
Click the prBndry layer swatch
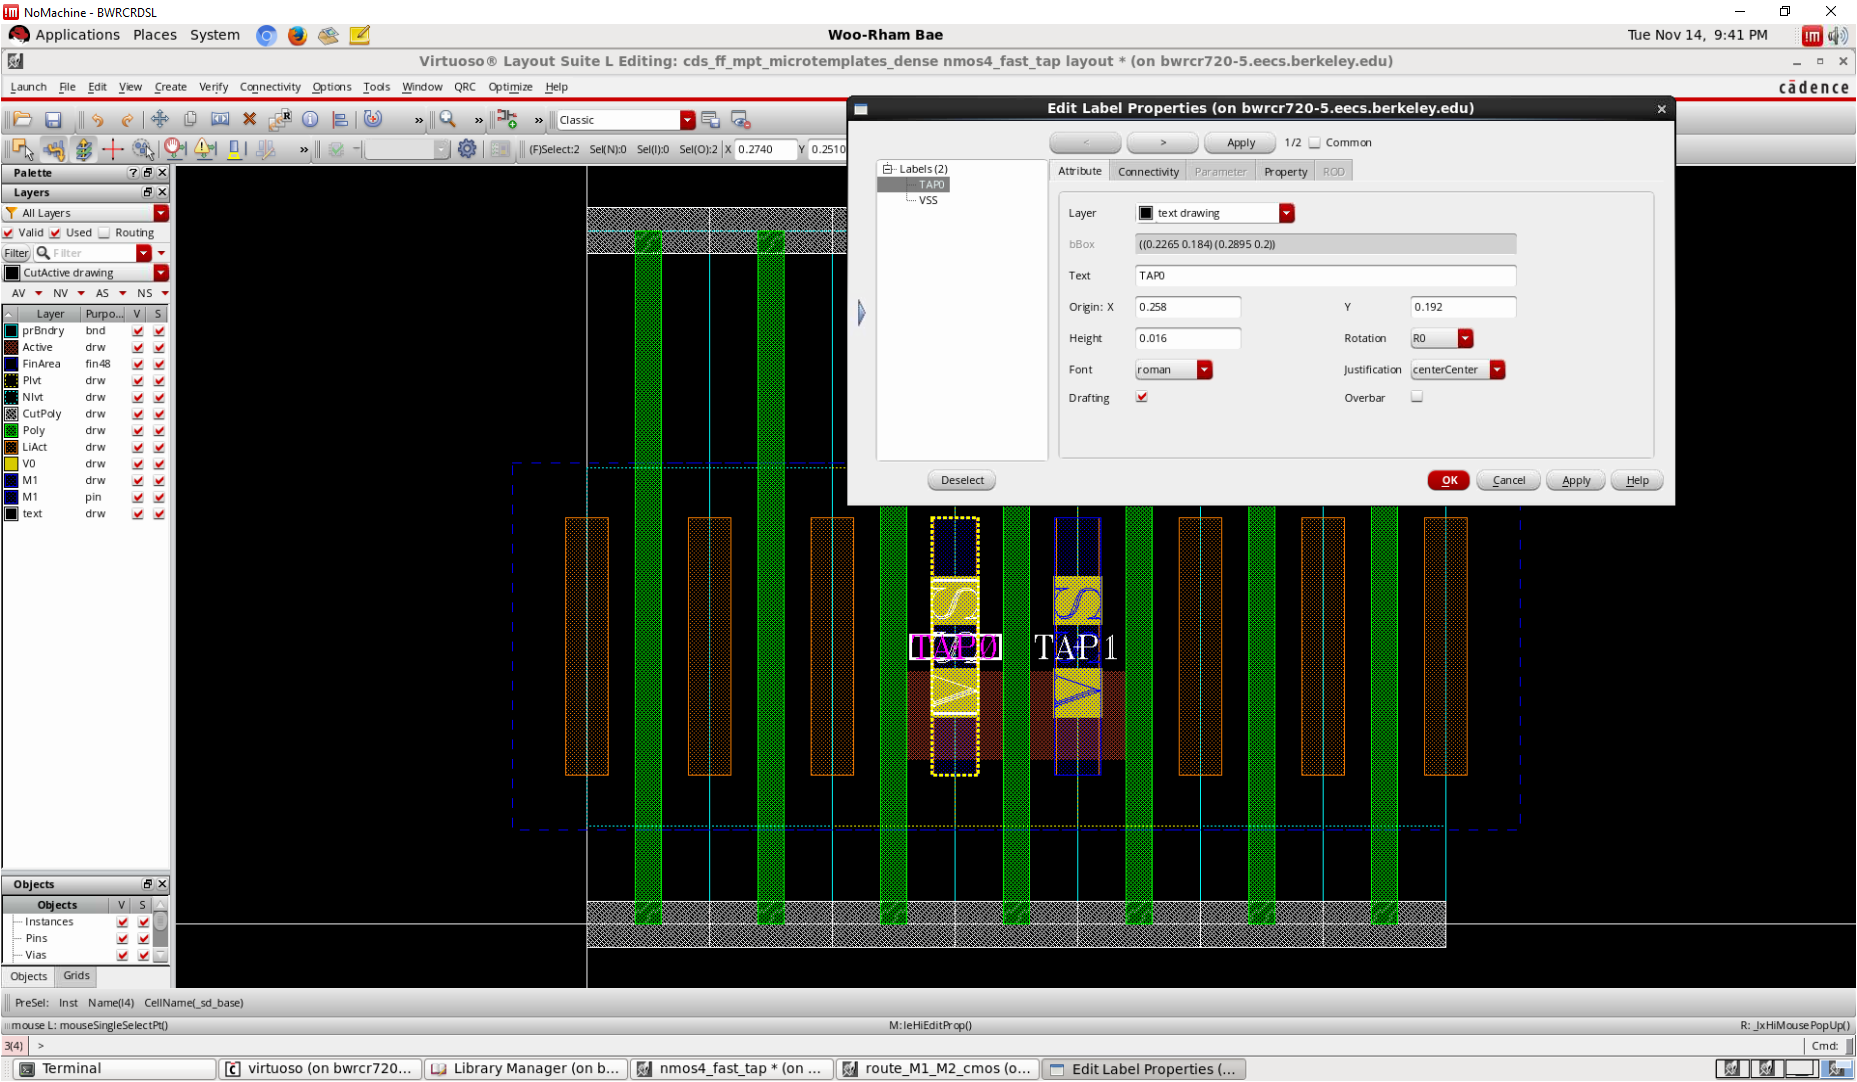11,331
